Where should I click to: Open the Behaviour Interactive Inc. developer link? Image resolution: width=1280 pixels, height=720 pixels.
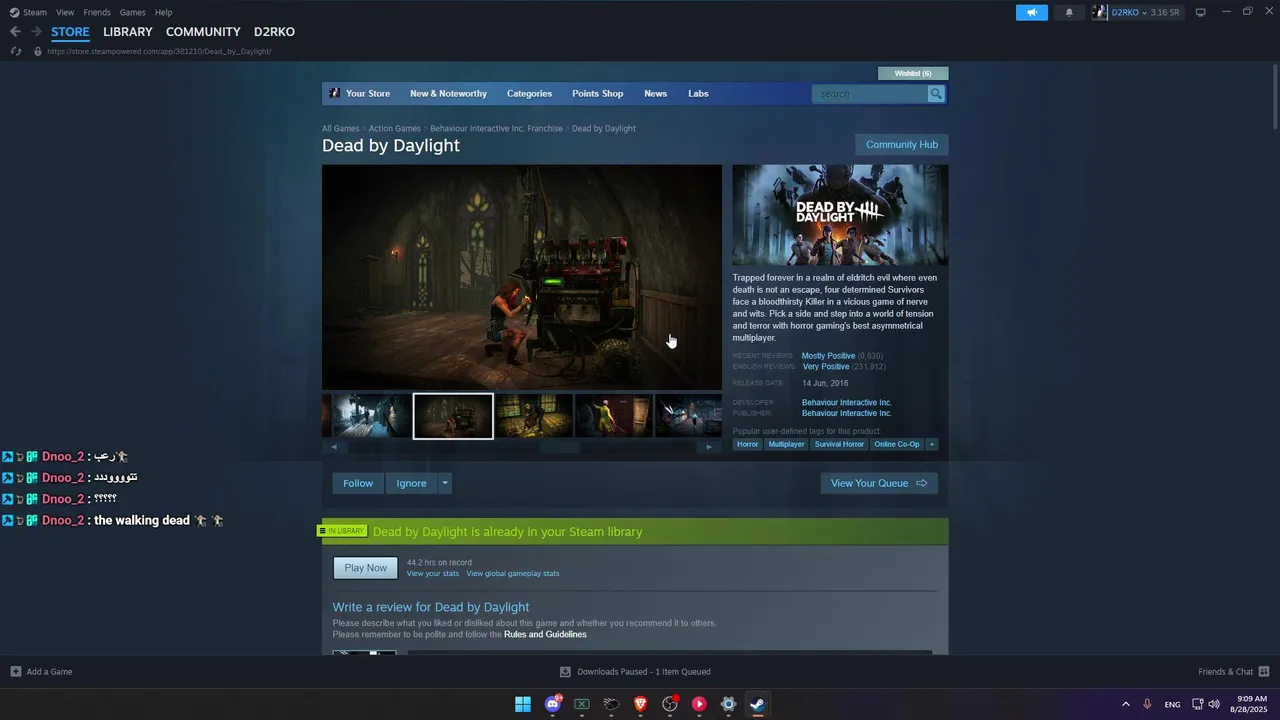(846, 402)
